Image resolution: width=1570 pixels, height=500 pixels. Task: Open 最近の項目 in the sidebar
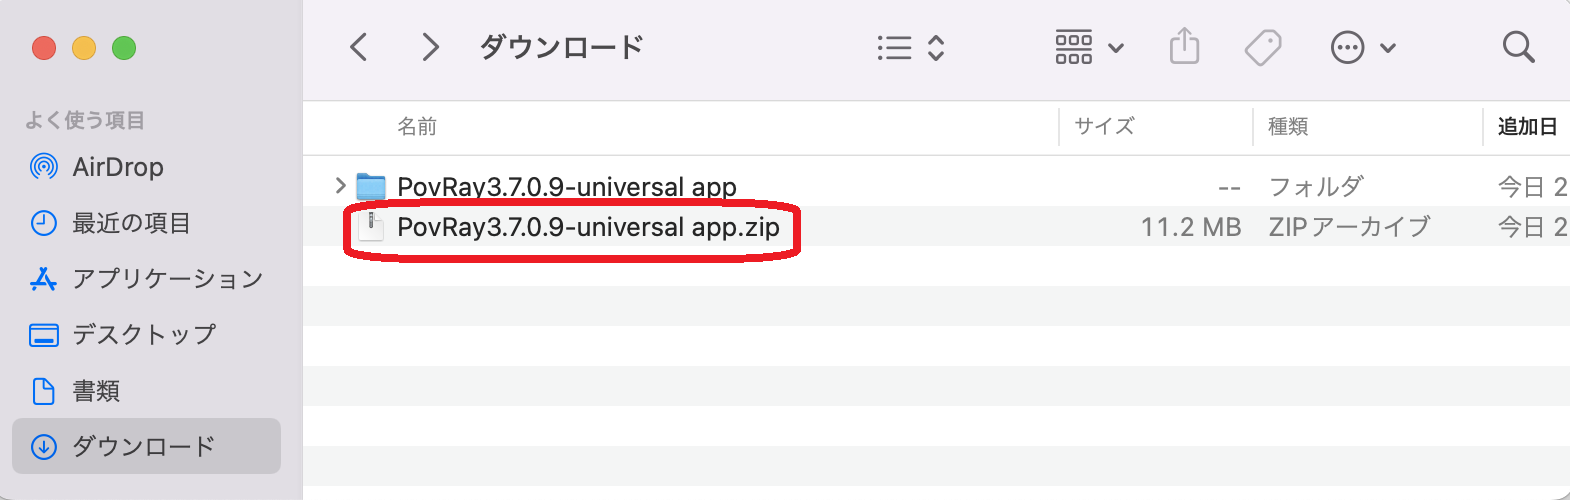pos(130,223)
